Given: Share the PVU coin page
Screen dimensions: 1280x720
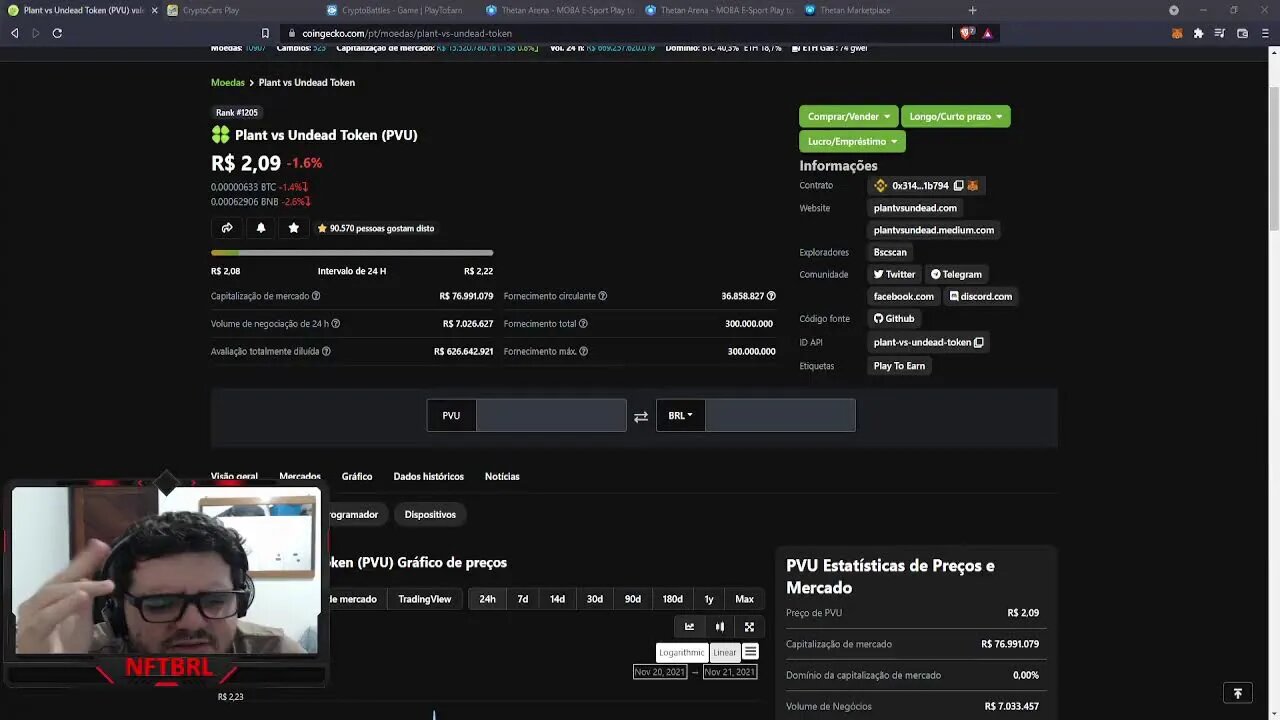Looking at the screenshot, I should 227,228.
